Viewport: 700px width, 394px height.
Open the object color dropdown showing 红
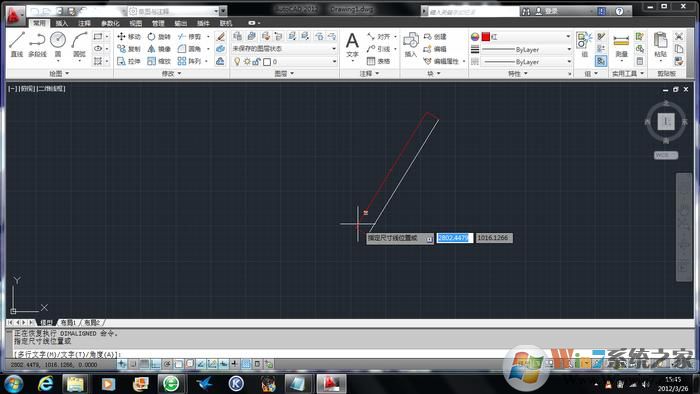(x=526, y=37)
